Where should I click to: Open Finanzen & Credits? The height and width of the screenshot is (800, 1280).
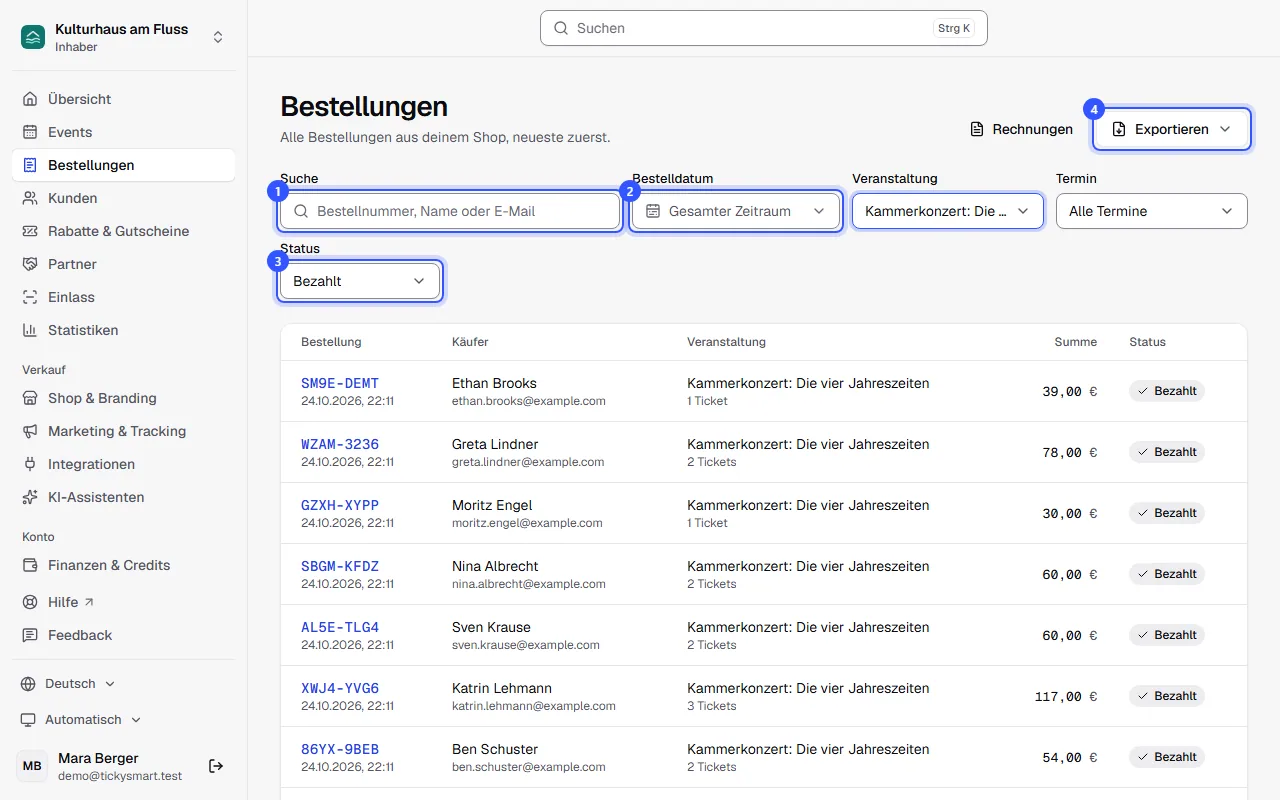pos(124,565)
